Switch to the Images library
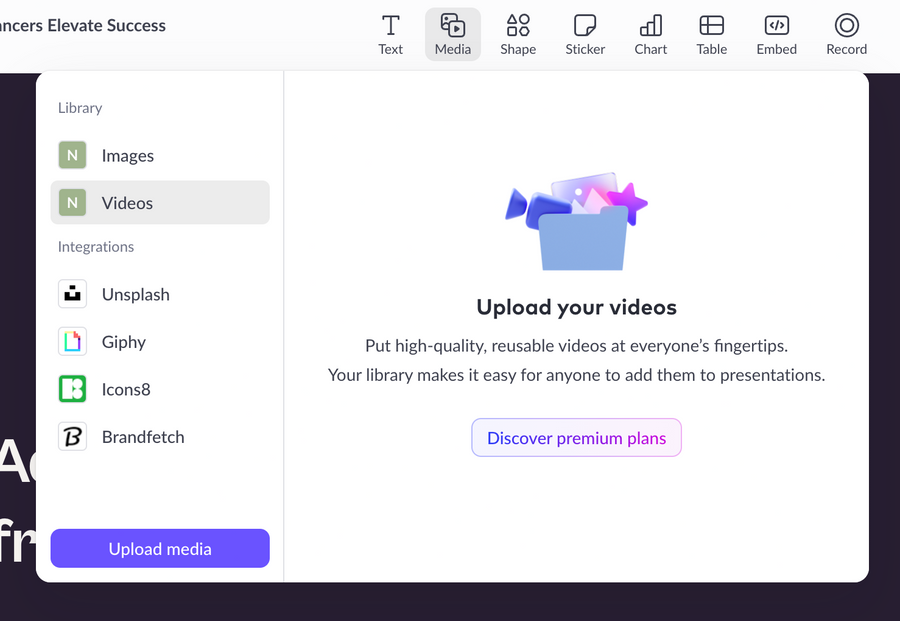 pyautogui.click(x=129, y=155)
